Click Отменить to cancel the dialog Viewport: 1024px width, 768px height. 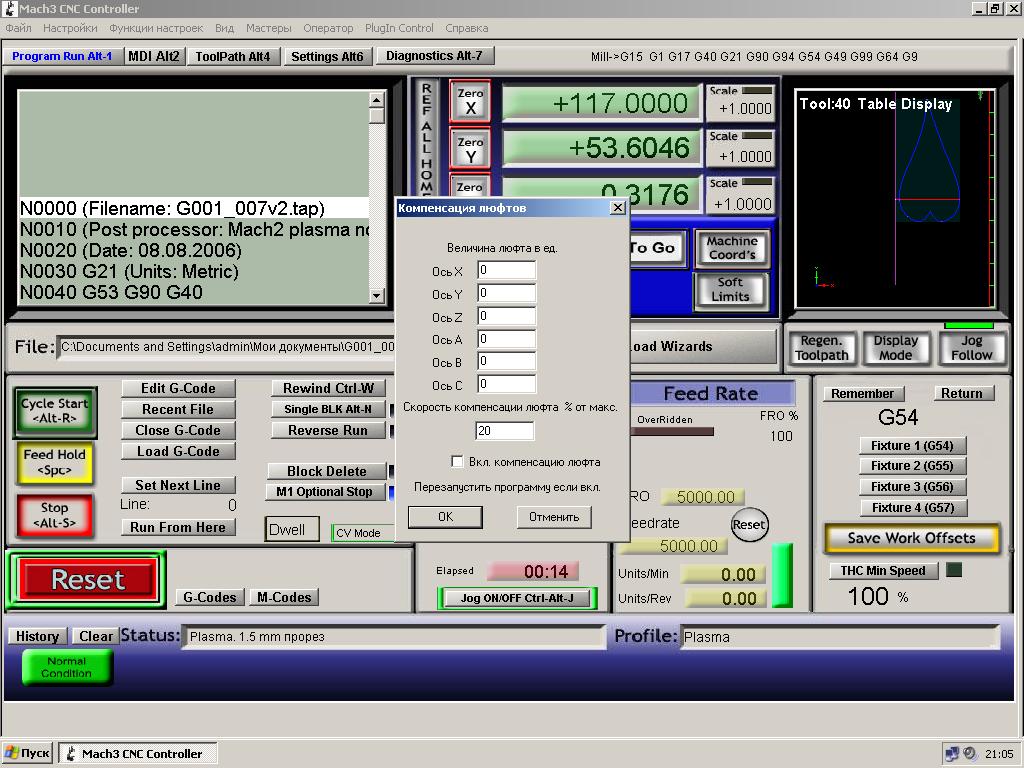tap(554, 517)
